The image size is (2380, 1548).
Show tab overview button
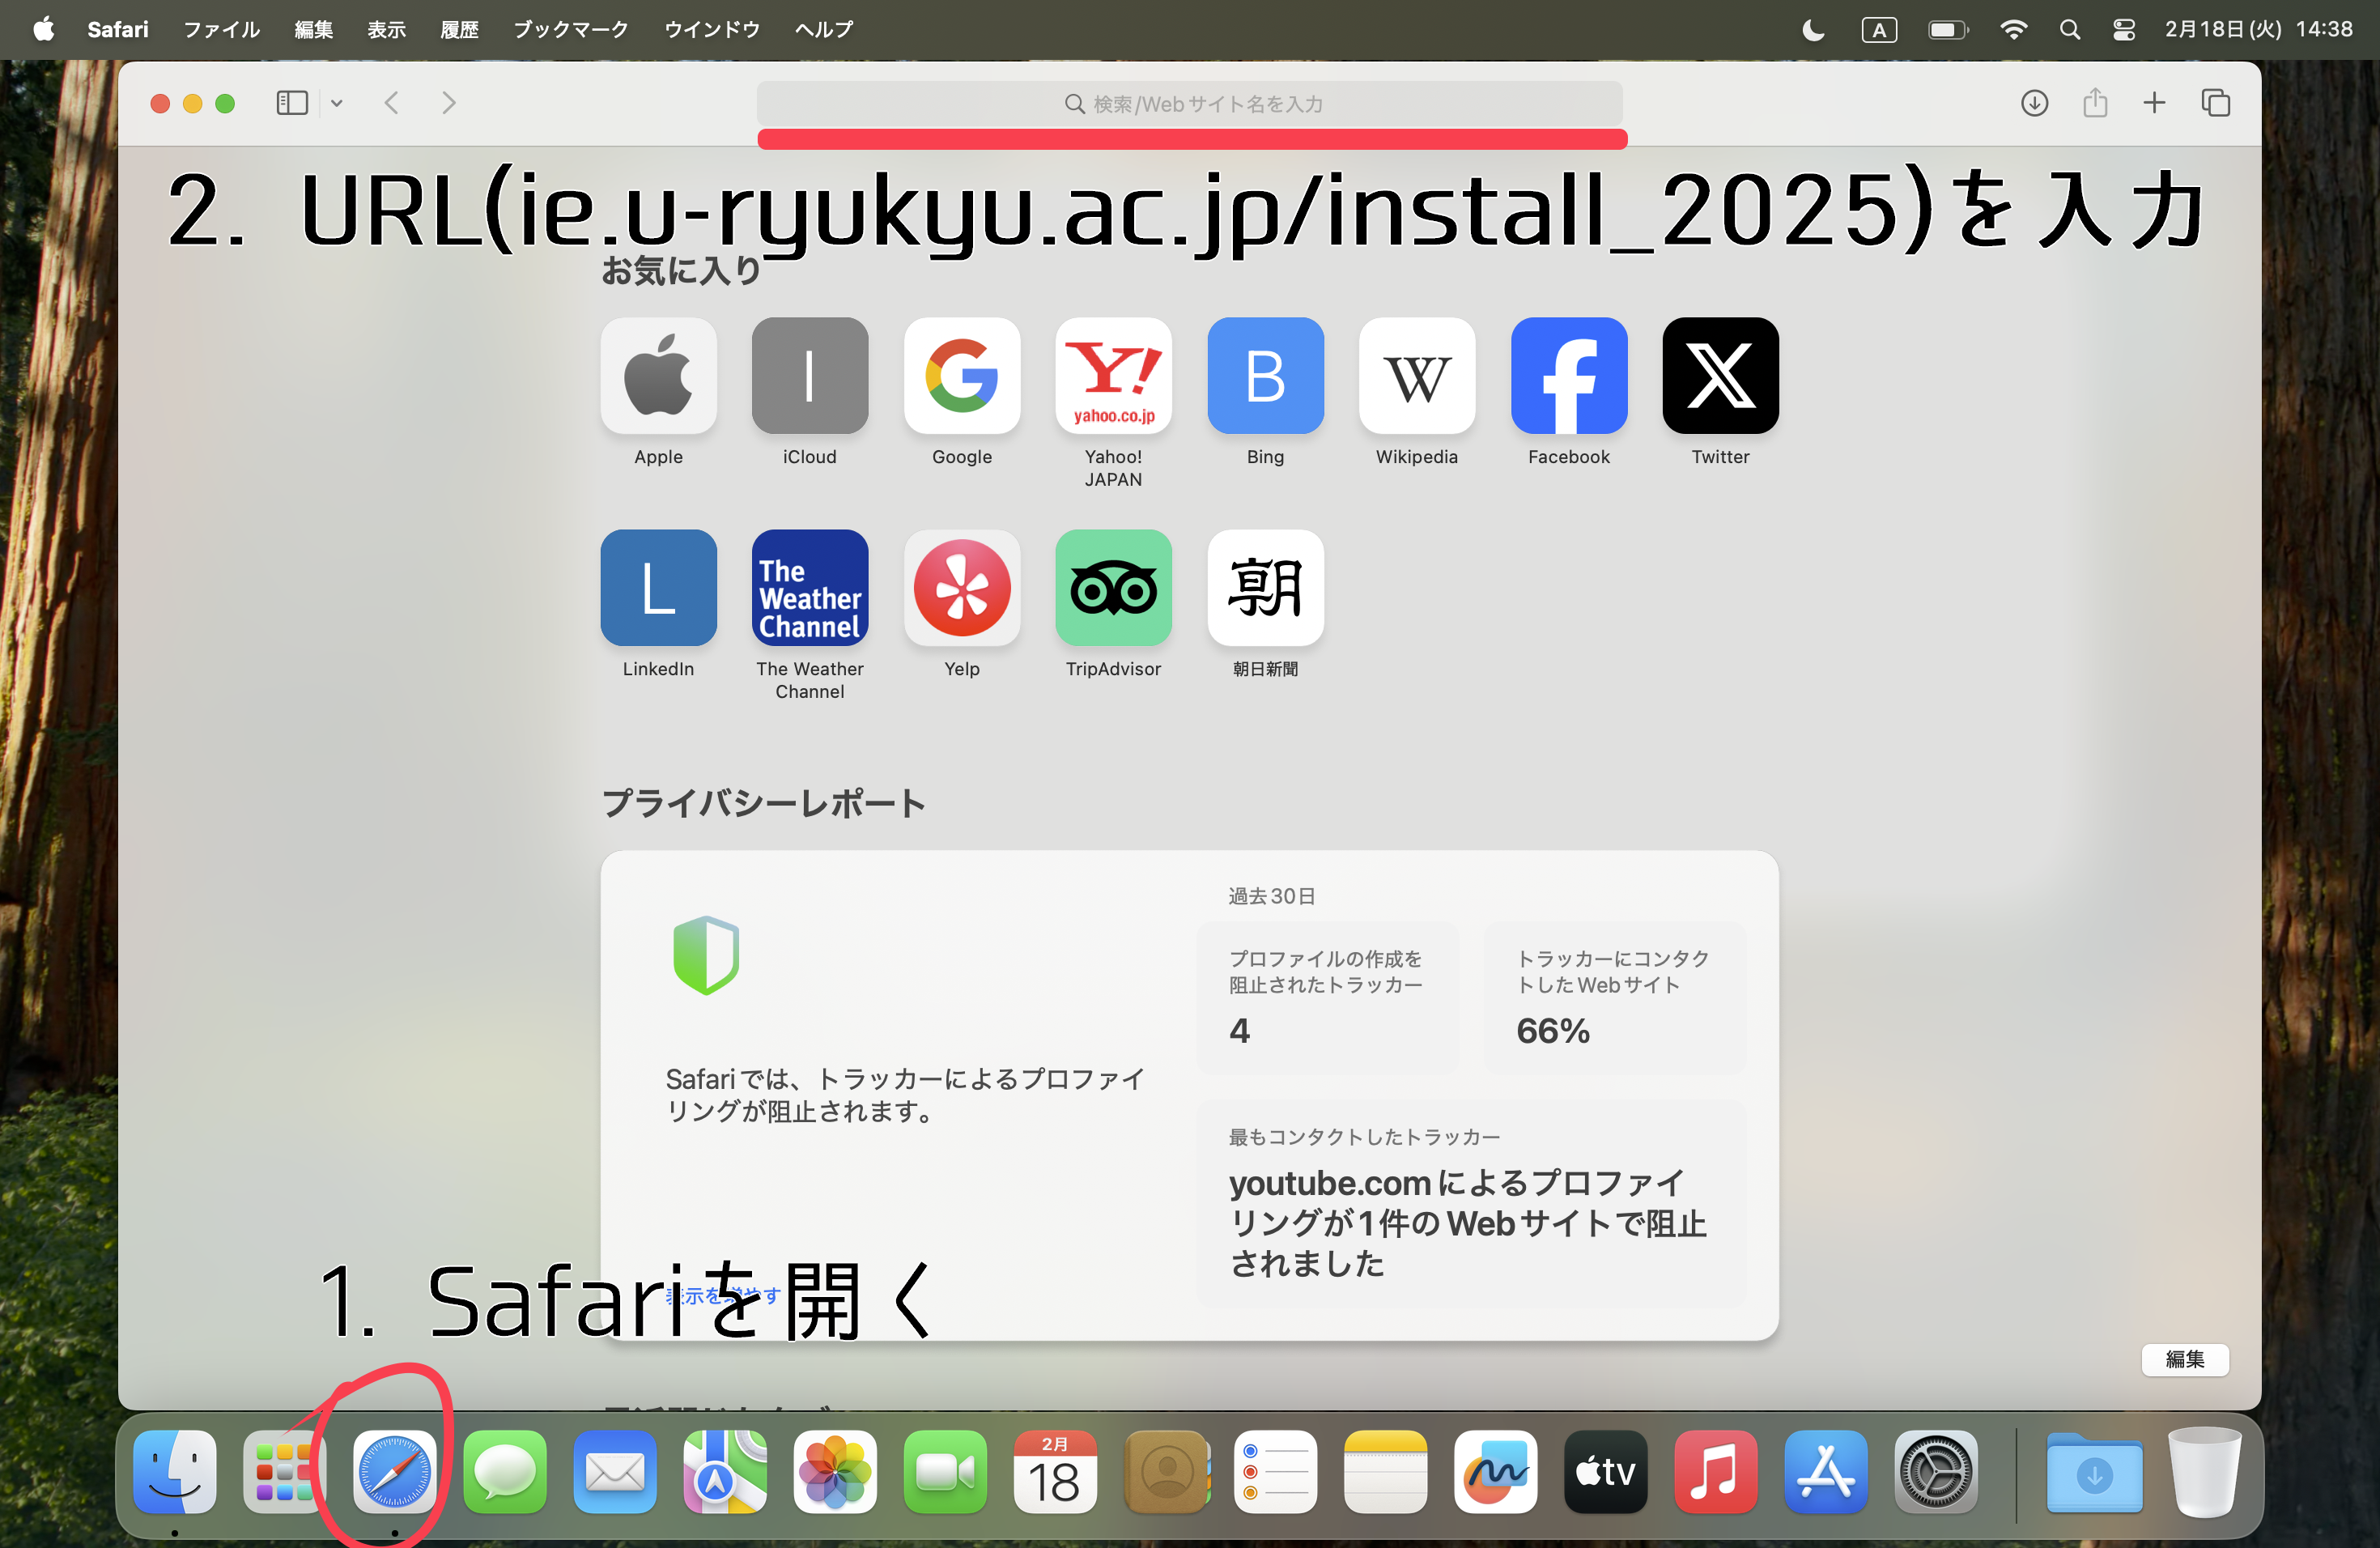(2215, 103)
